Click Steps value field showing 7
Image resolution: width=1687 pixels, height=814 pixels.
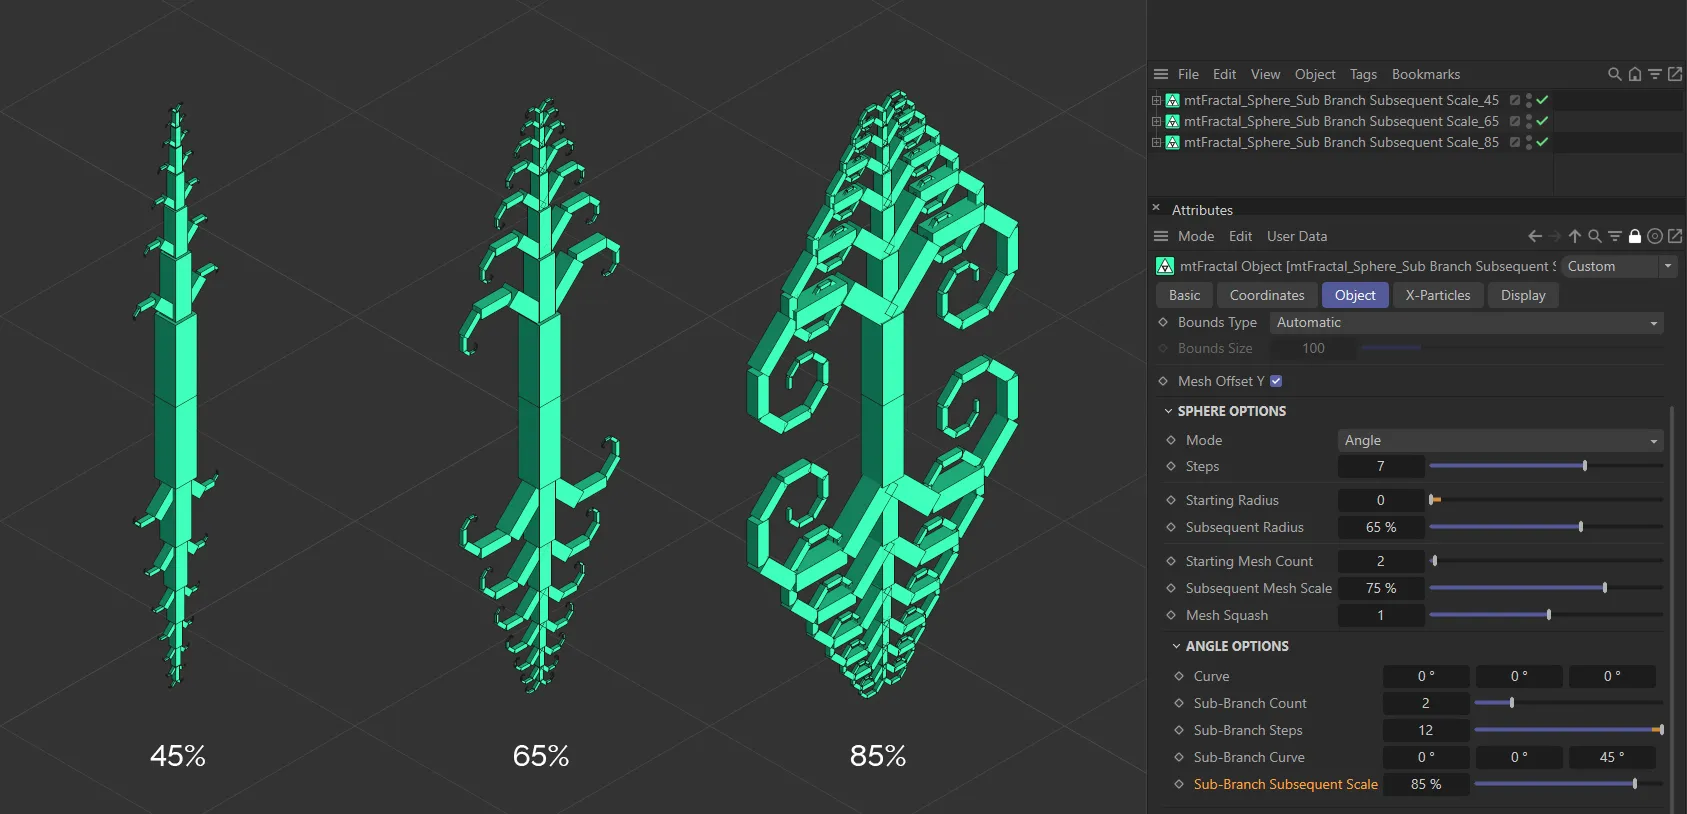point(1381,466)
